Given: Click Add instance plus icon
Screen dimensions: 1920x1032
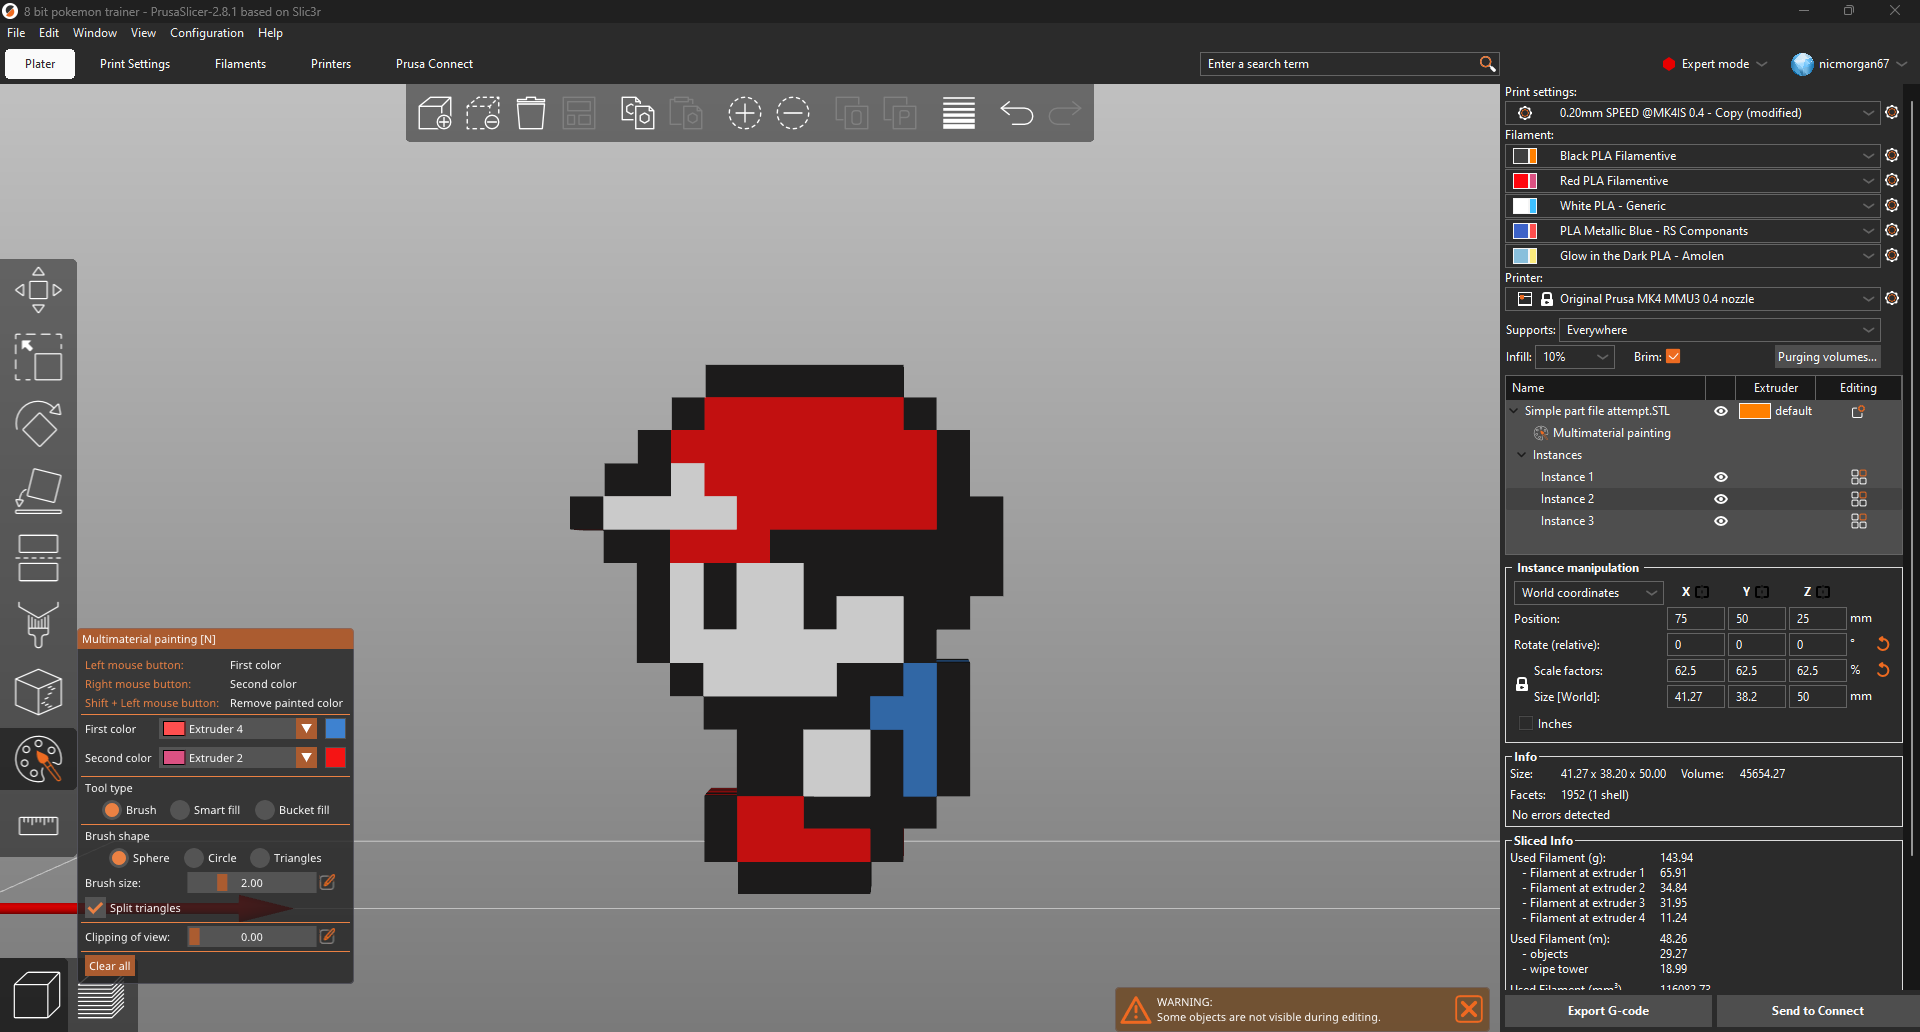Looking at the screenshot, I should [745, 113].
